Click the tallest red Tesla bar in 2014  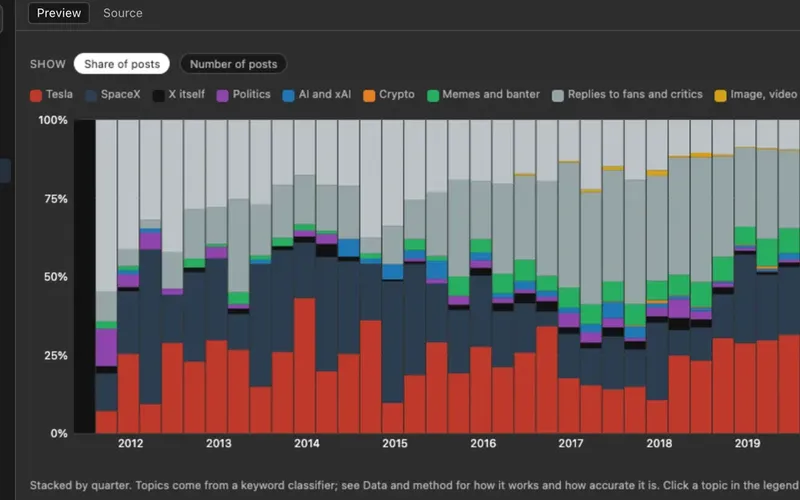[305, 366]
